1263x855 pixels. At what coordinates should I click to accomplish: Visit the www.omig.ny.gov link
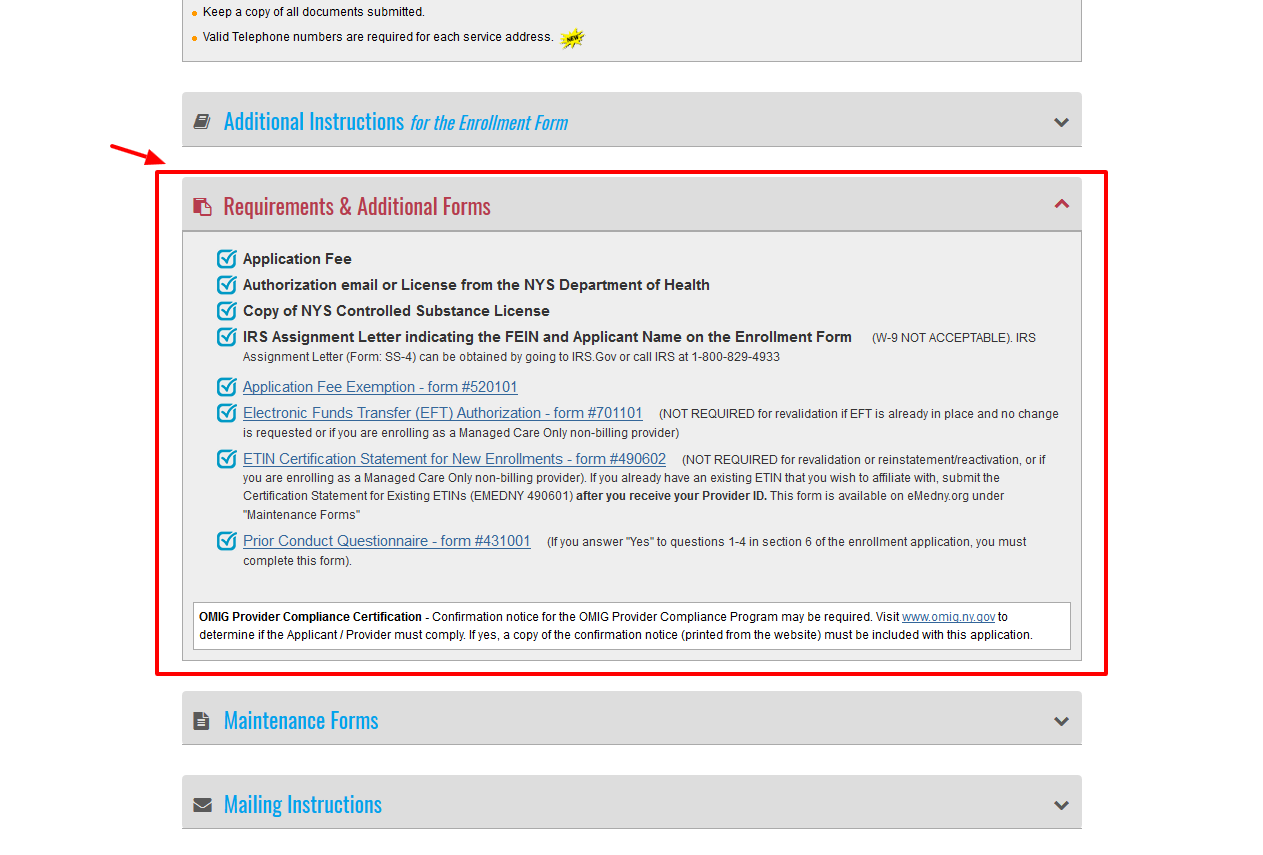coord(948,617)
